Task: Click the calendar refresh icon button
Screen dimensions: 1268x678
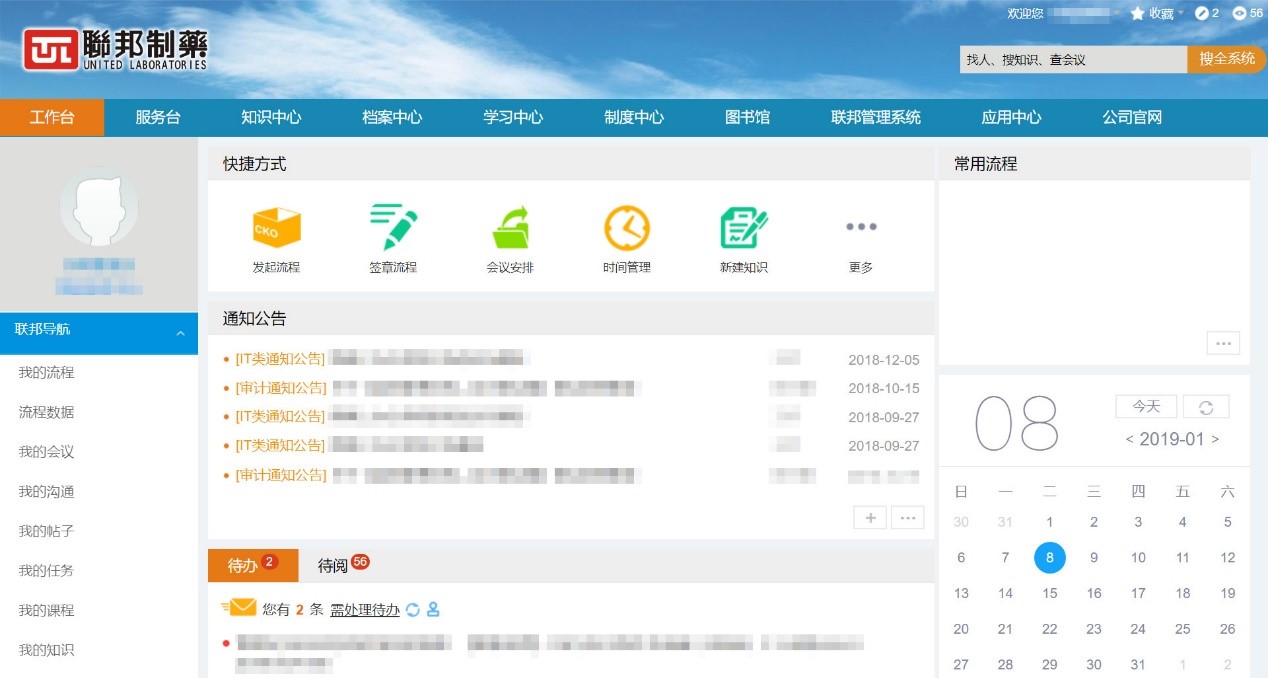Action: [1206, 407]
